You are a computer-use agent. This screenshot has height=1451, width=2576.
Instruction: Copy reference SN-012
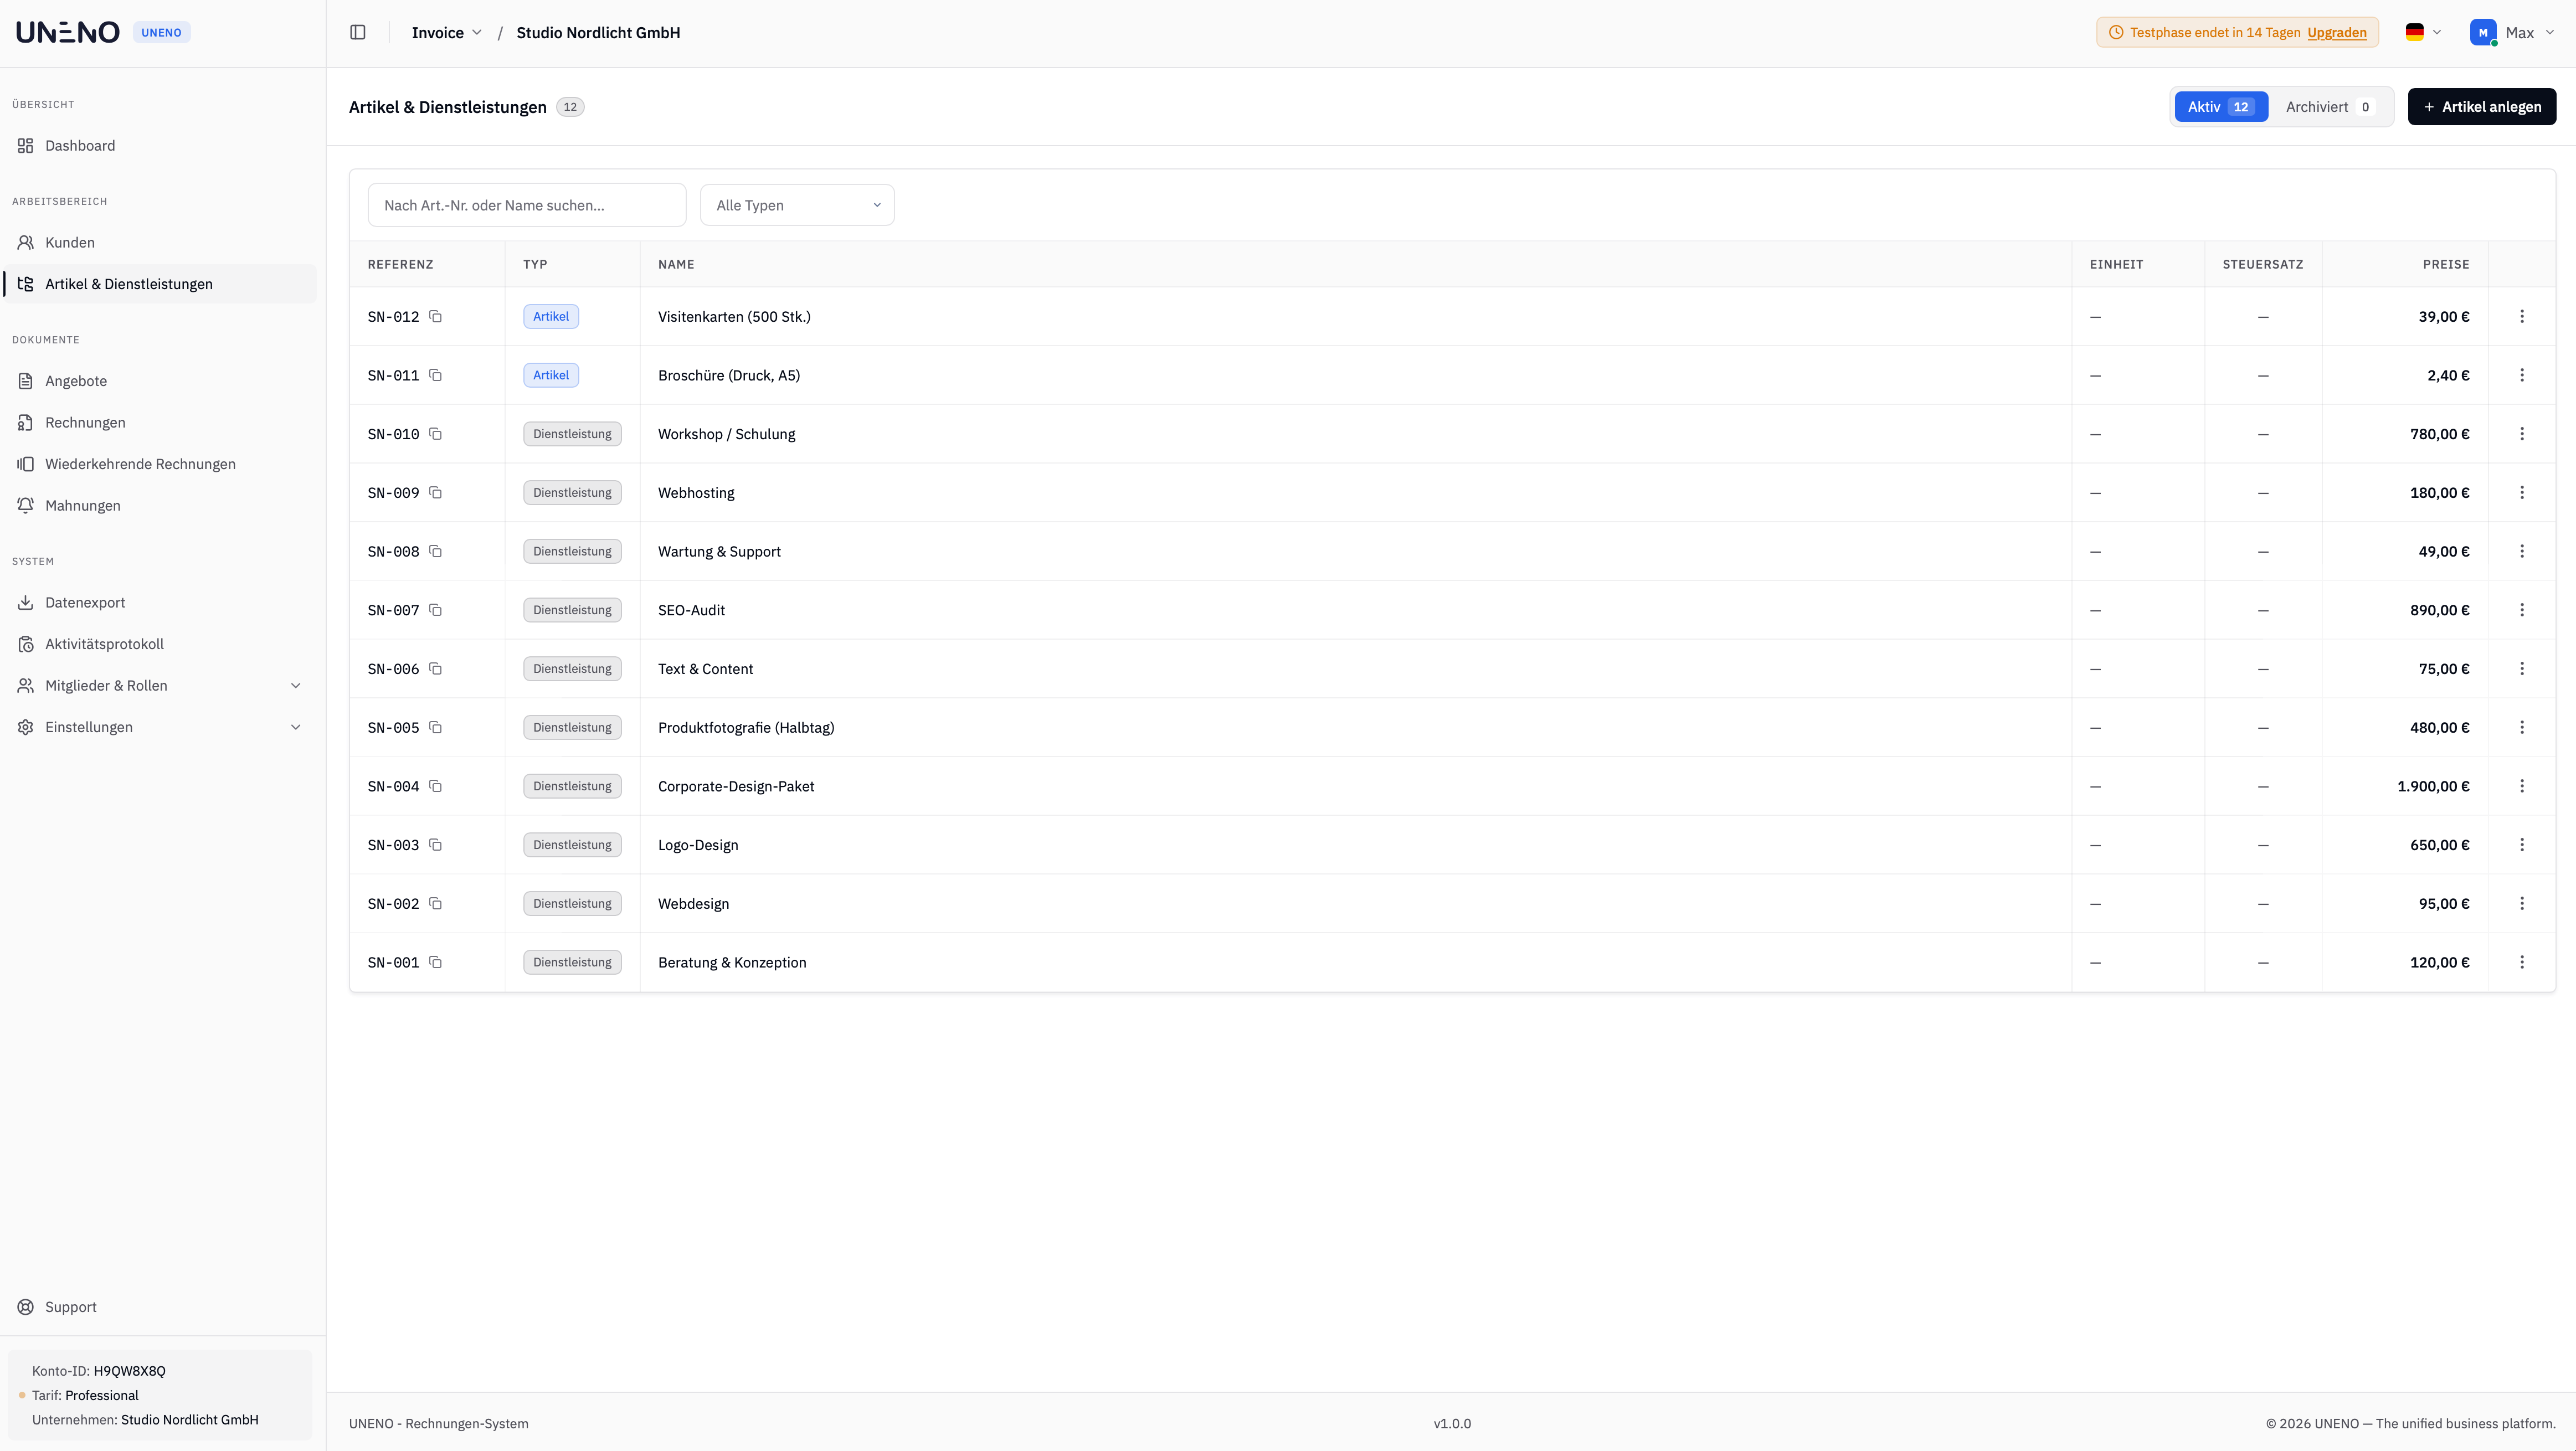tap(435, 316)
